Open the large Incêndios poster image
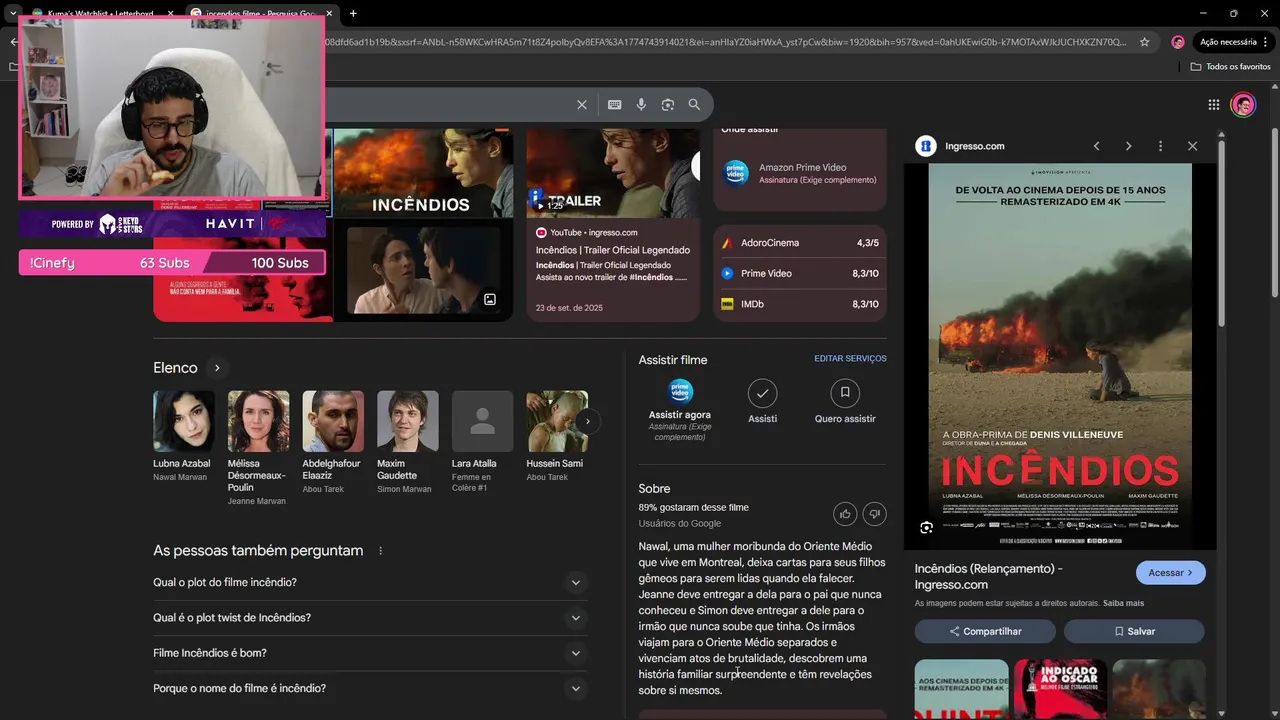The width and height of the screenshot is (1280, 720). click(x=1060, y=357)
